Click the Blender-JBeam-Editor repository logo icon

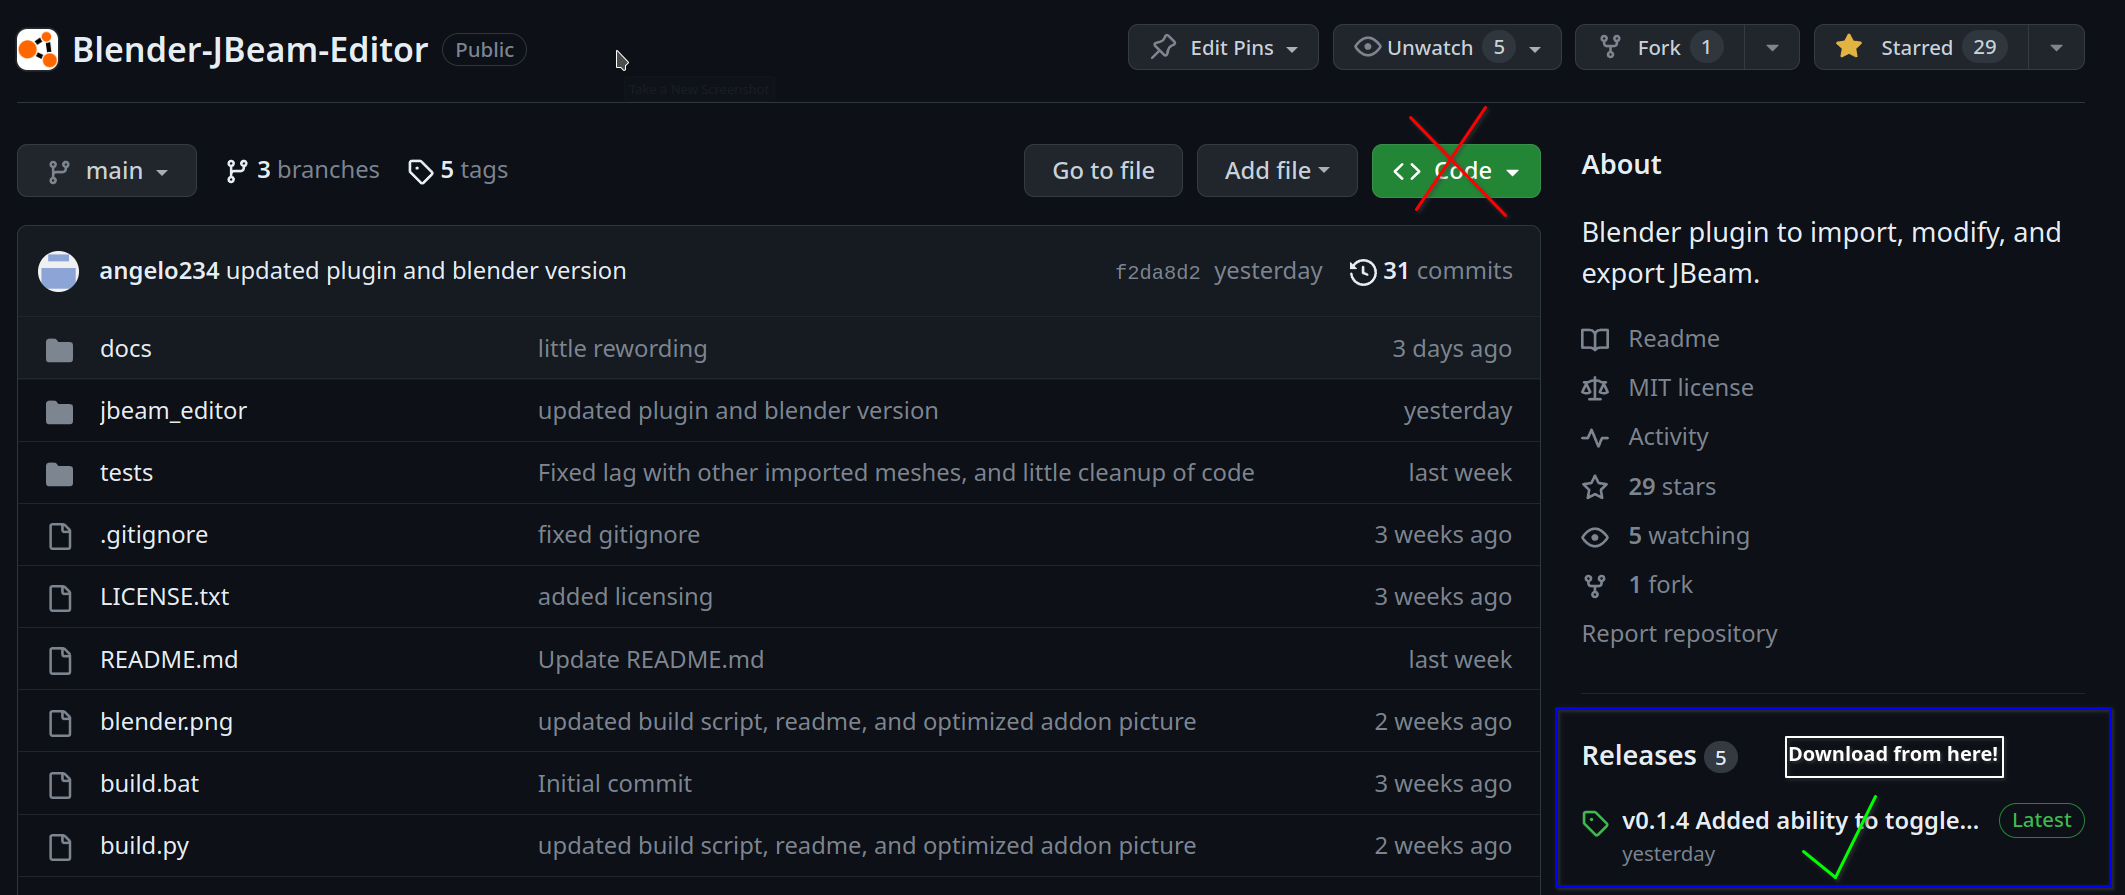click(38, 49)
